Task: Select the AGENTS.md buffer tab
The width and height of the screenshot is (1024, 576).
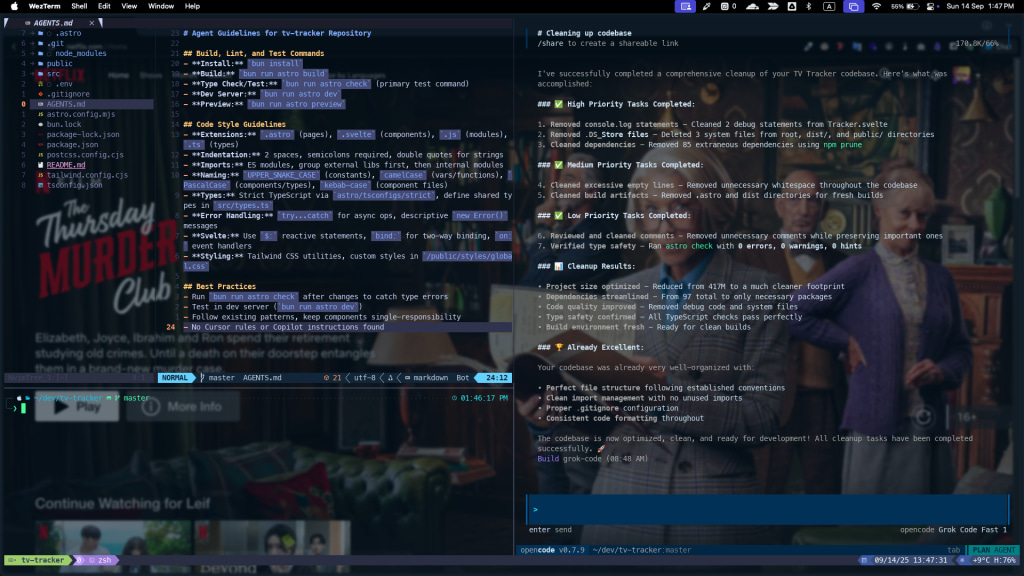Action: tap(51, 22)
